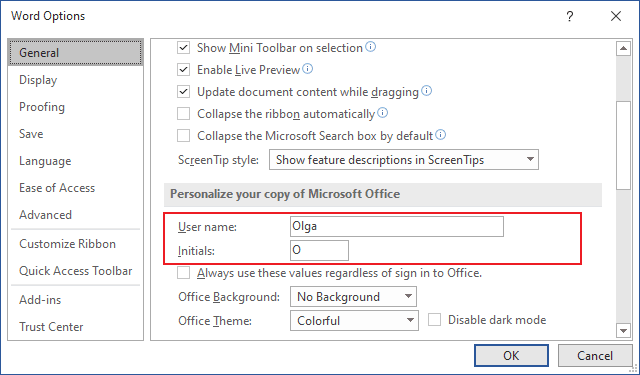Show info icon for Collapse Microsoft Search box

pos(440,135)
